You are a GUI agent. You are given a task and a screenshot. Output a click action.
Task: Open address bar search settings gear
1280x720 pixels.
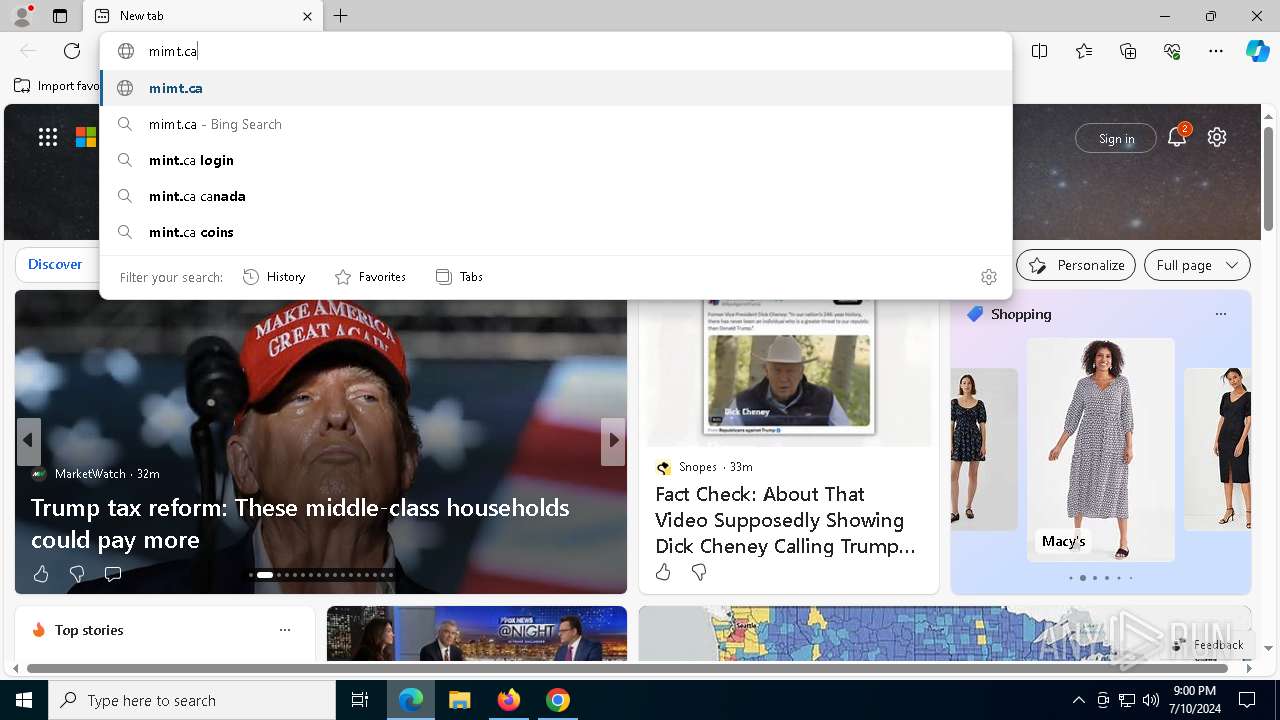[989, 277]
